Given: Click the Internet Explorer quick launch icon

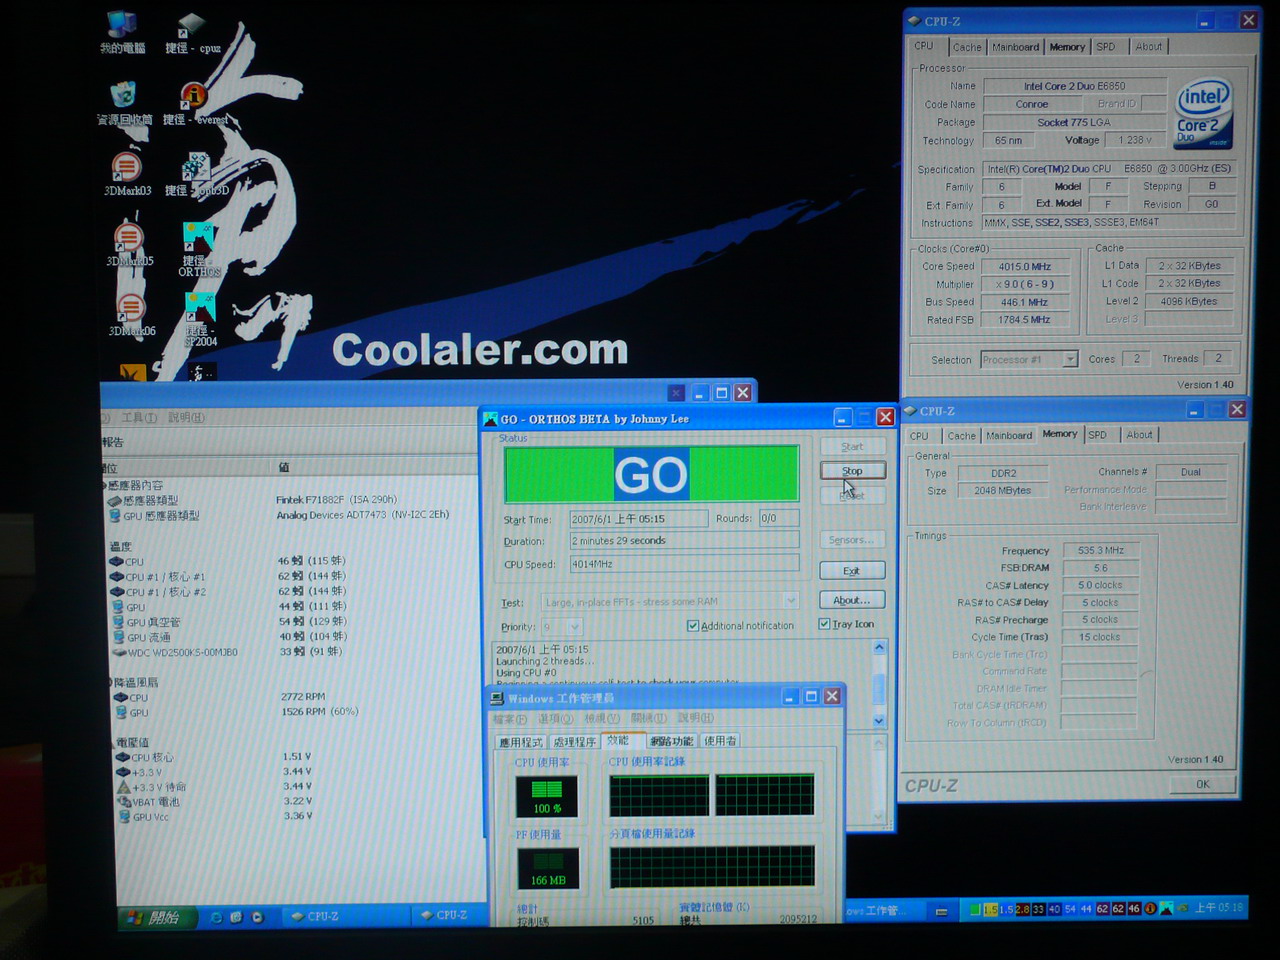Looking at the screenshot, I should 216,917.
